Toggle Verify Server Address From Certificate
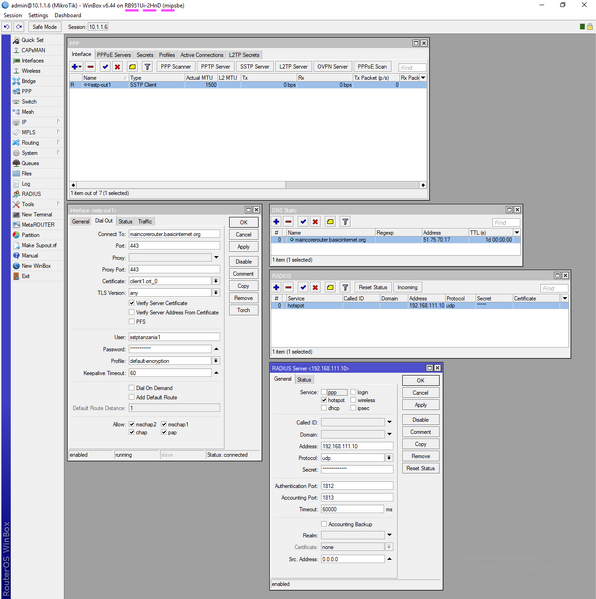Screen dimensions: 596x599 click(132, 312)
